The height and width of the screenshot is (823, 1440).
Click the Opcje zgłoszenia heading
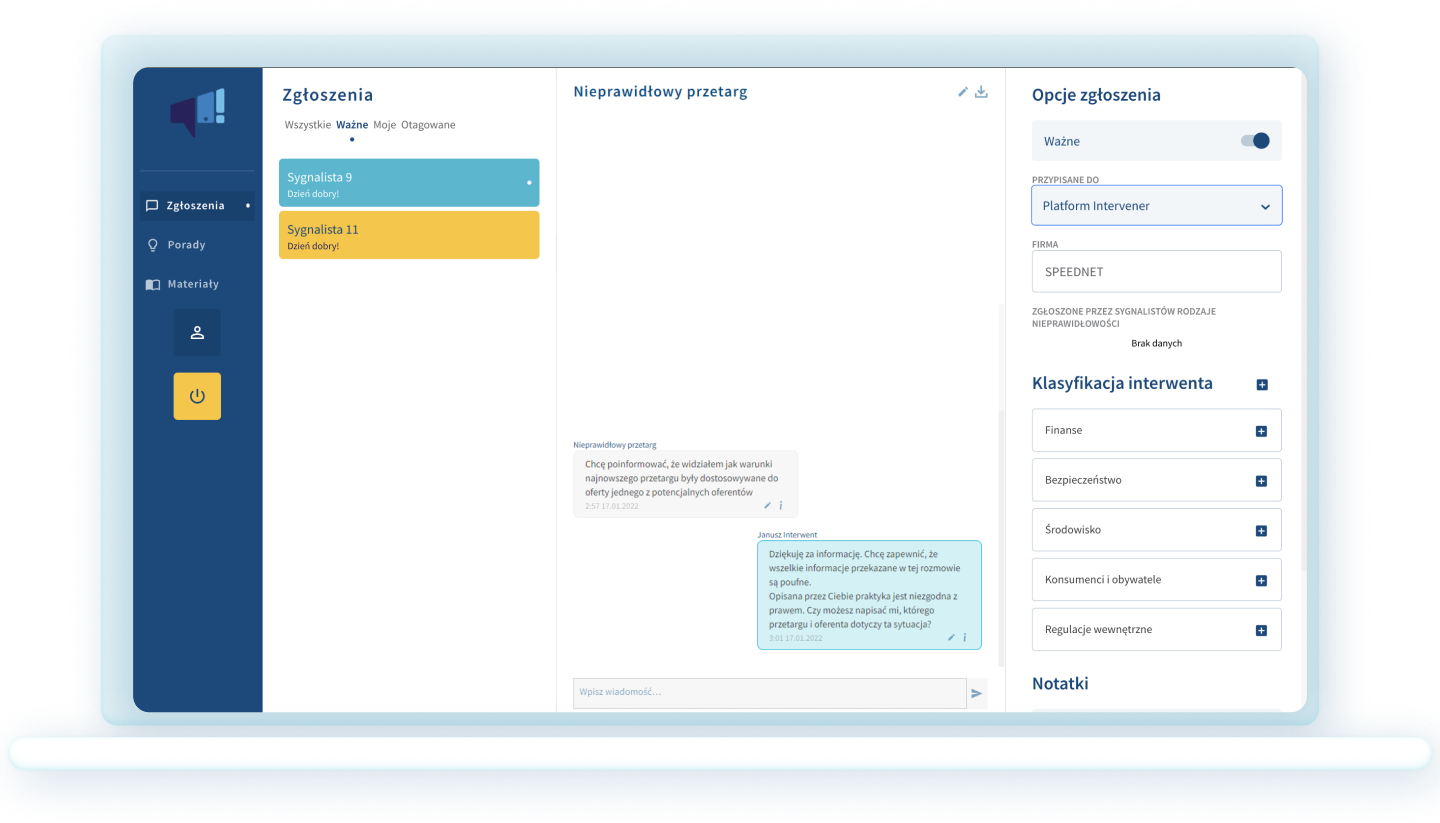coord(1096,96)
